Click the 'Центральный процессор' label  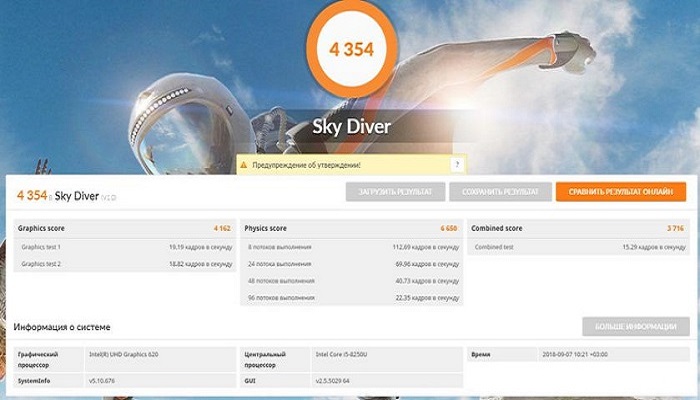(265, 359)
